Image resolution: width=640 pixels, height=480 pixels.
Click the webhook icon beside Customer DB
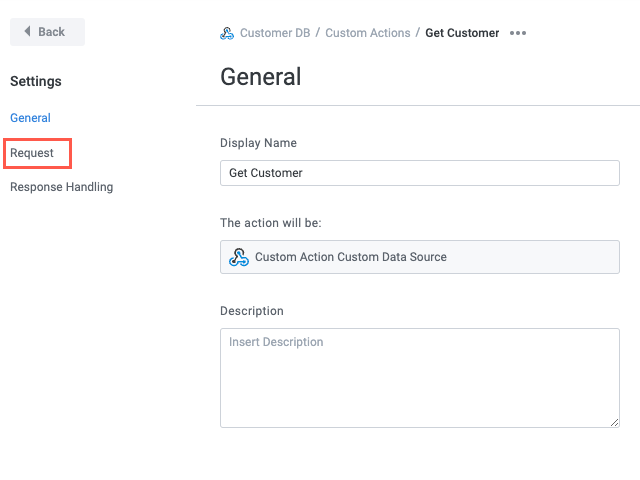click(227, 33)
